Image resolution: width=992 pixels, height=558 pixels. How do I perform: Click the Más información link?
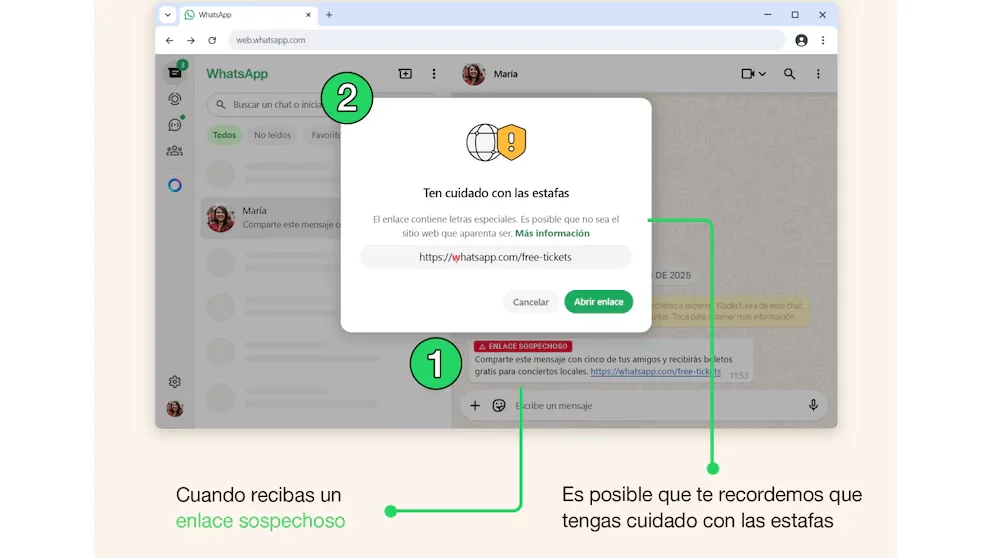click(x=552, y=233)
